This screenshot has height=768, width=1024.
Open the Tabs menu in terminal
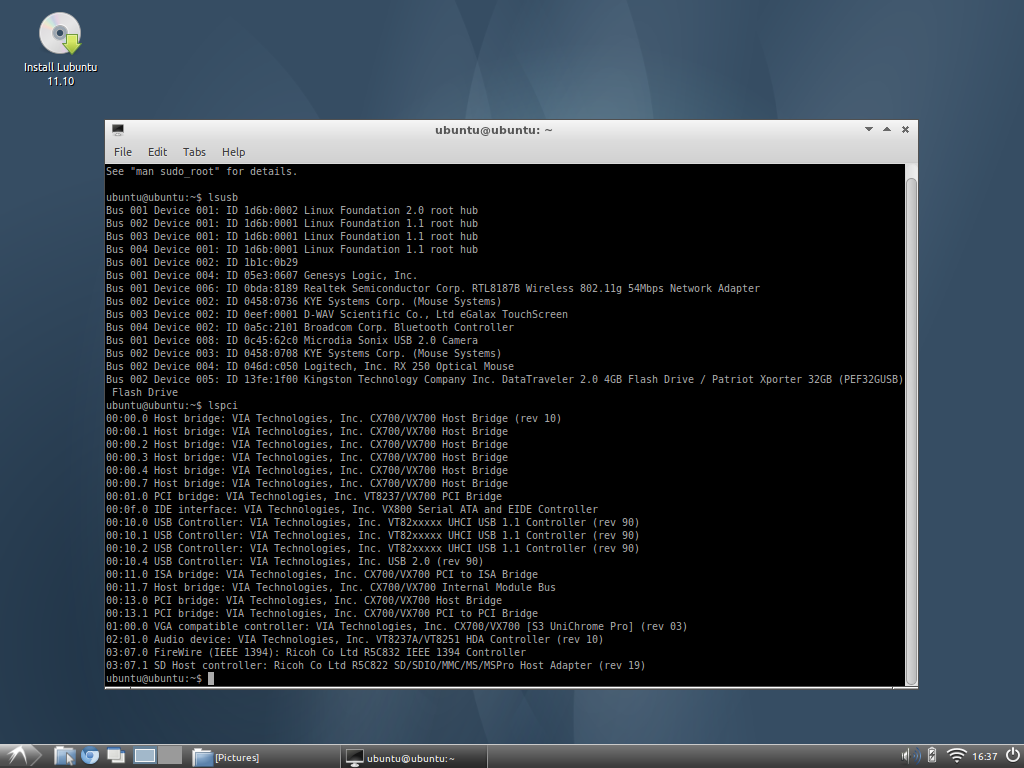click(194, 152)
